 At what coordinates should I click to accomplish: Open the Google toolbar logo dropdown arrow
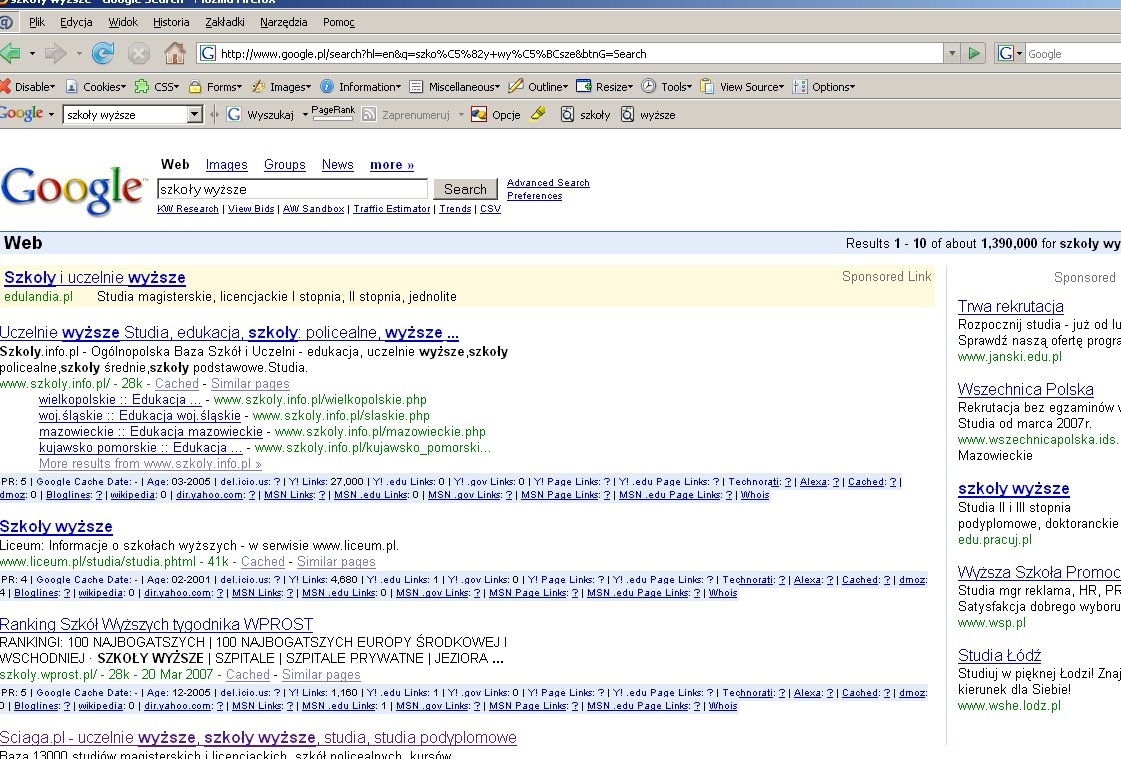pos(51,114)
